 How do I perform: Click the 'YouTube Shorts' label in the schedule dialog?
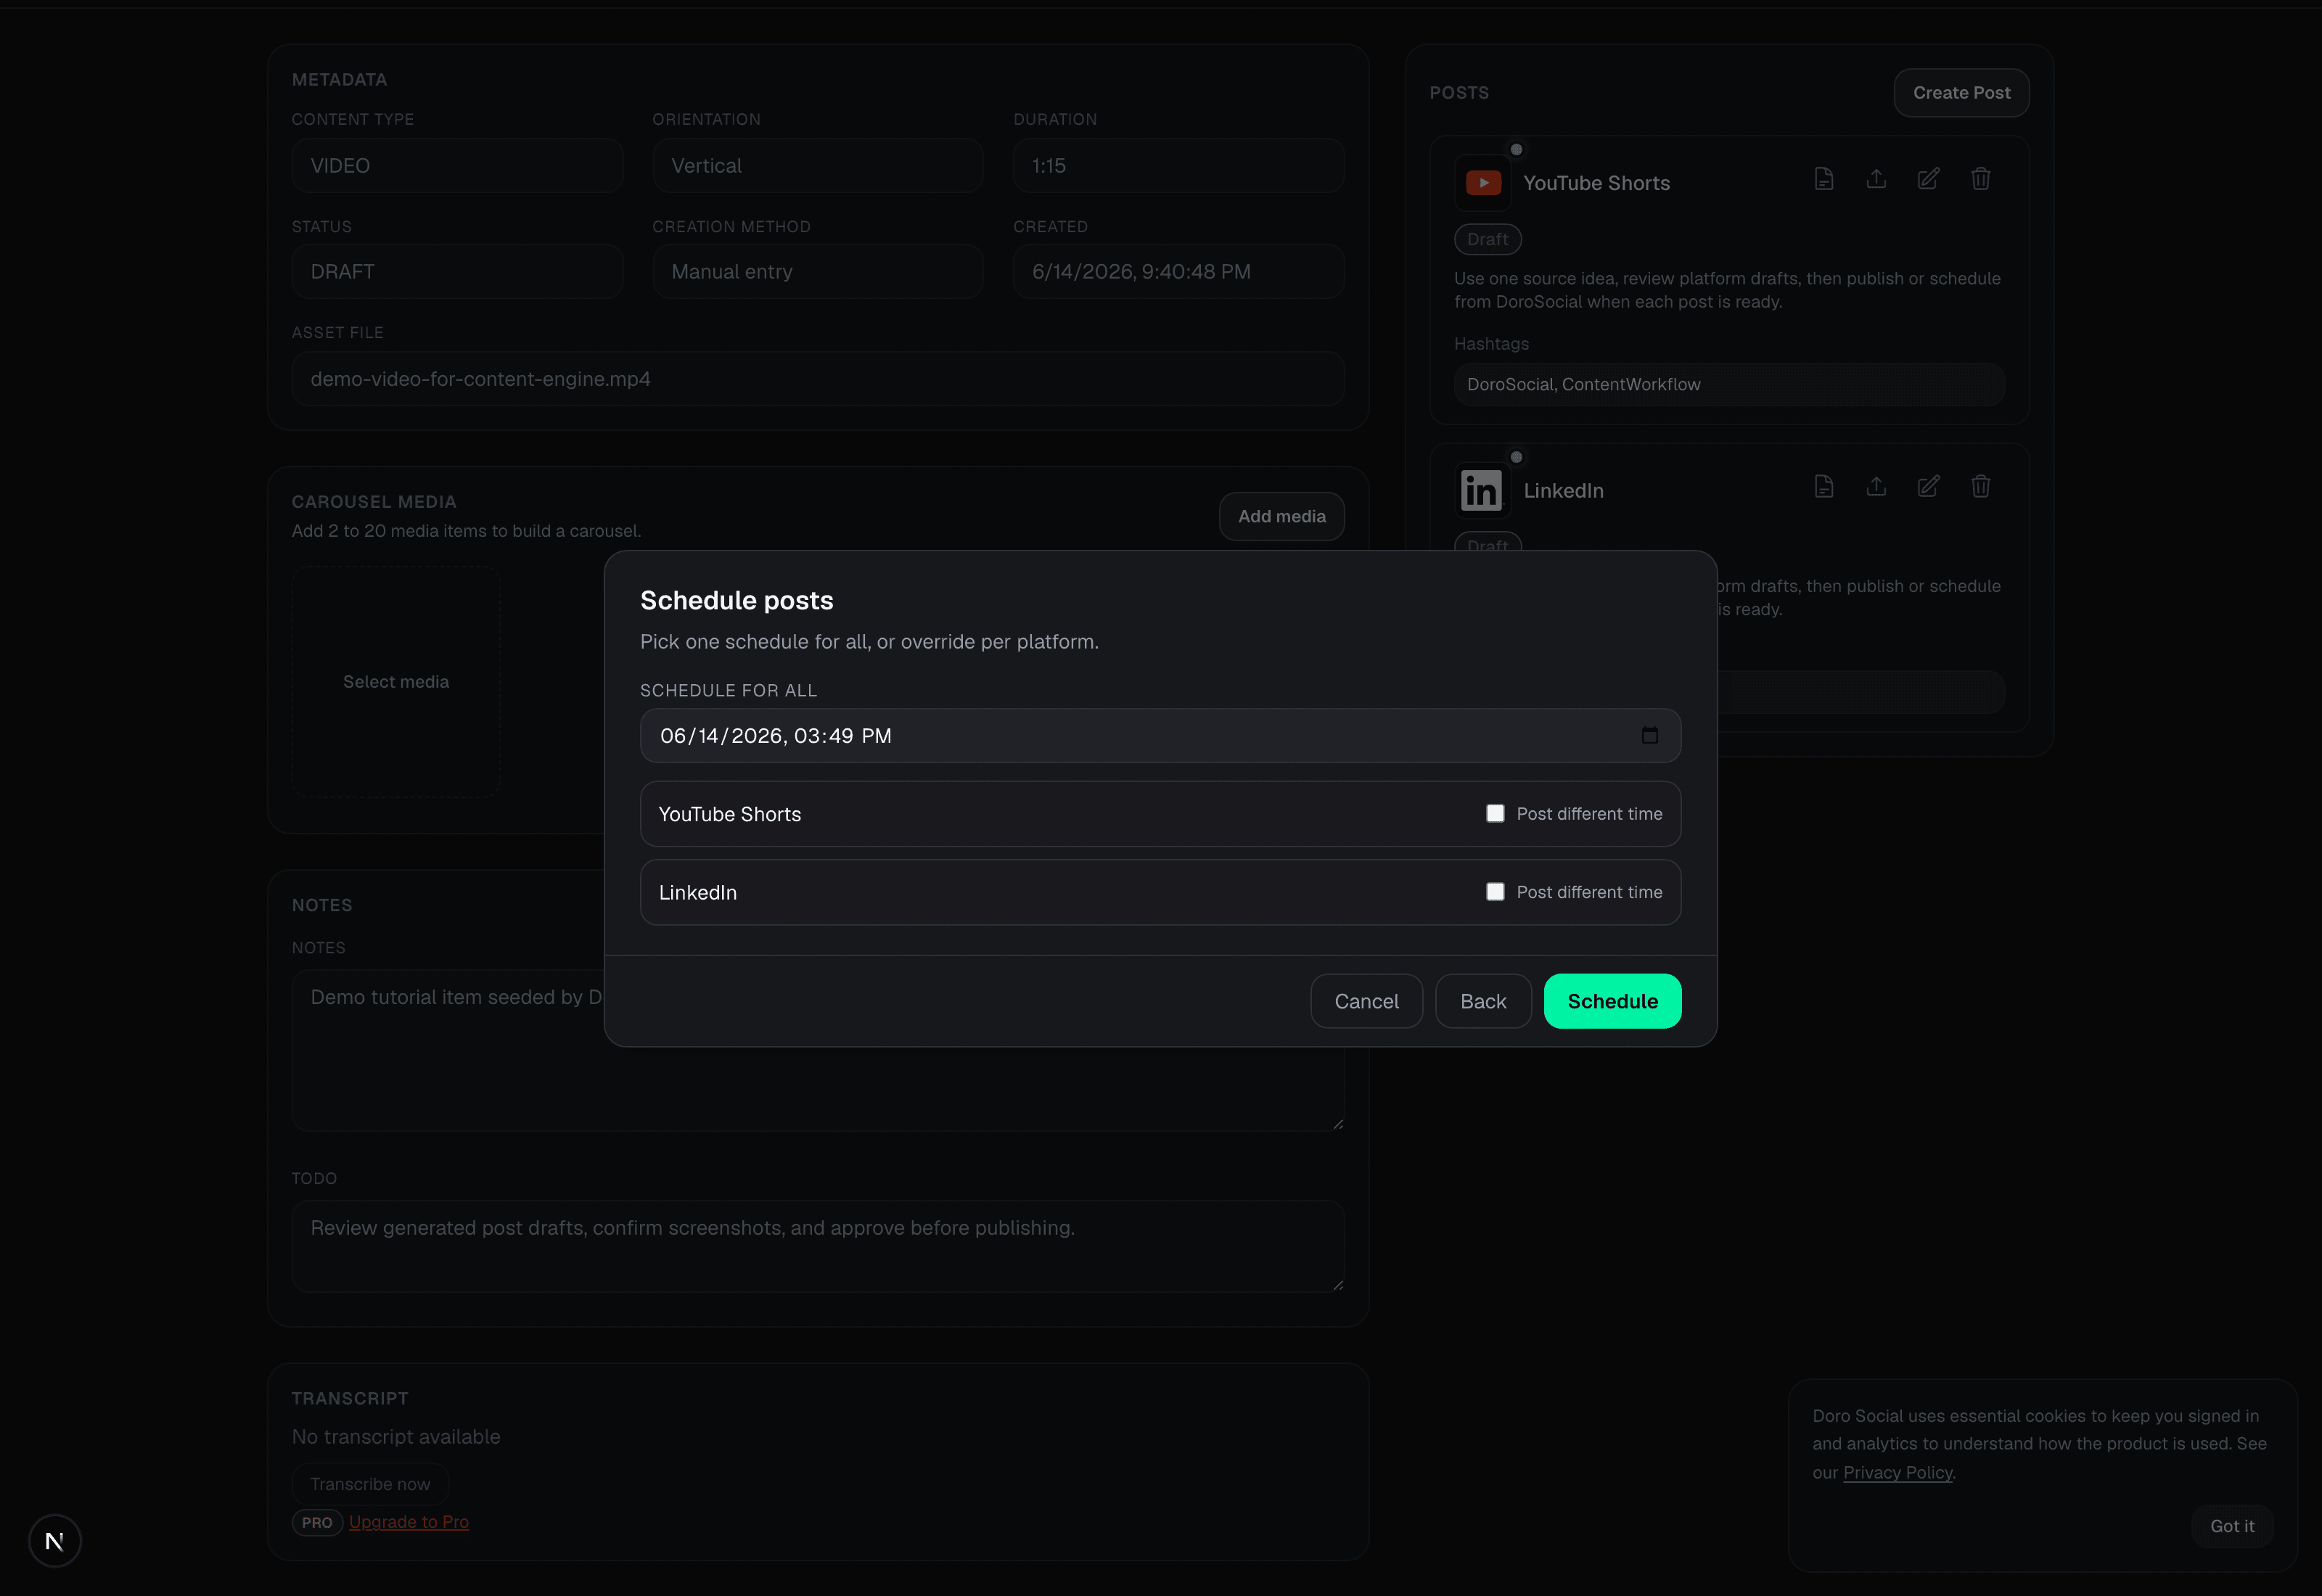click(x=730, y=814)
